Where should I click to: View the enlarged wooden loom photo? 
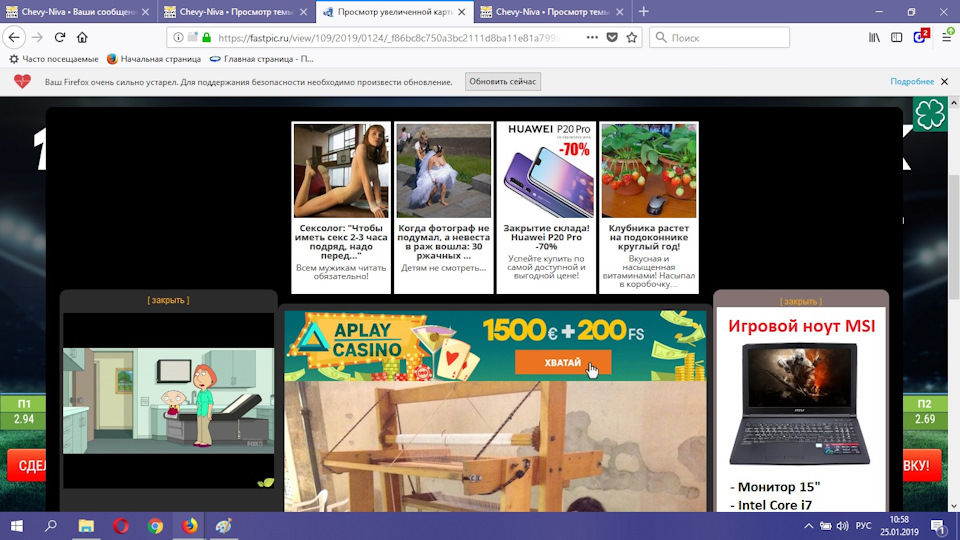pos(495,446)
